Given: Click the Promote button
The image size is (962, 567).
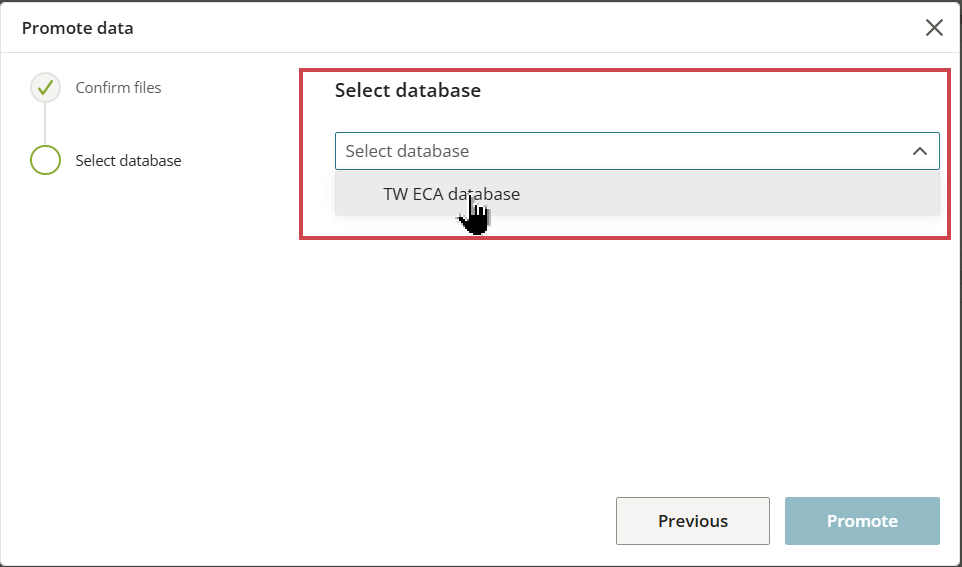Looking at the screenshot, I should coord(862,521).
